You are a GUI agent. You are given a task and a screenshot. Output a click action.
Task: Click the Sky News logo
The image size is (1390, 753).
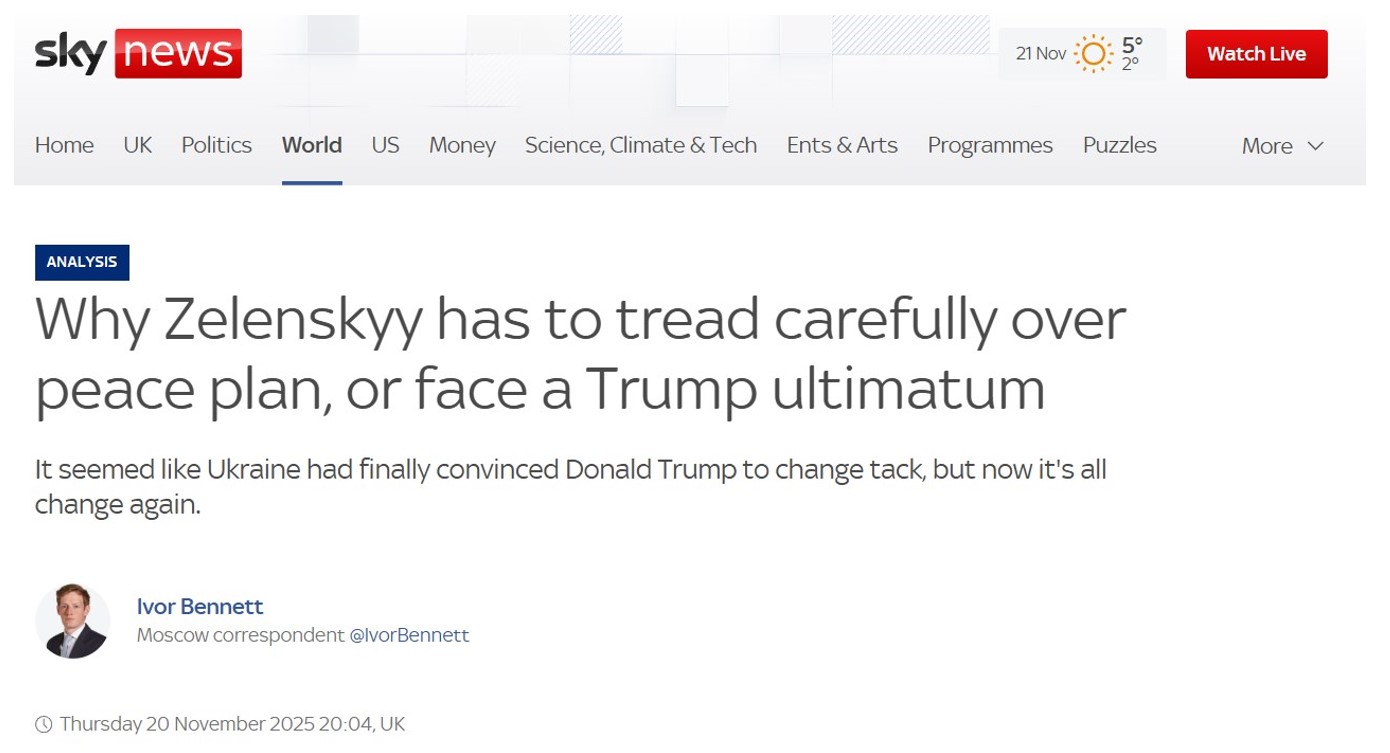138,53
